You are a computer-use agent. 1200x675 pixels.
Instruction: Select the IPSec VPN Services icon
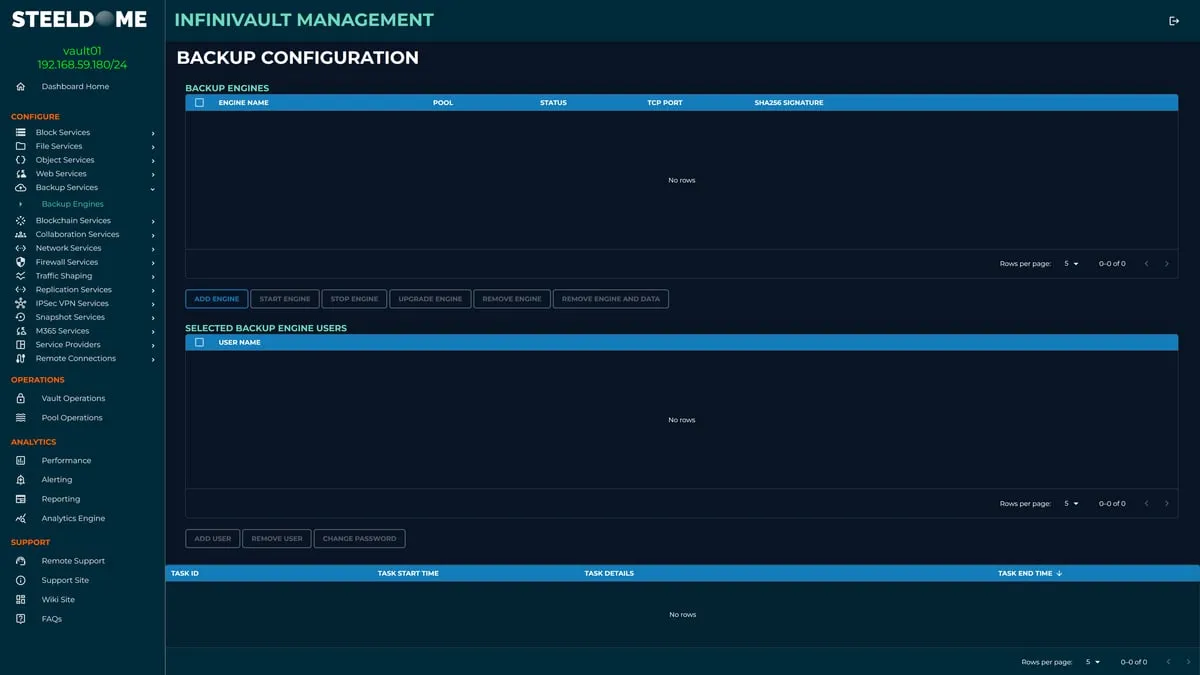tap(21, 303)
